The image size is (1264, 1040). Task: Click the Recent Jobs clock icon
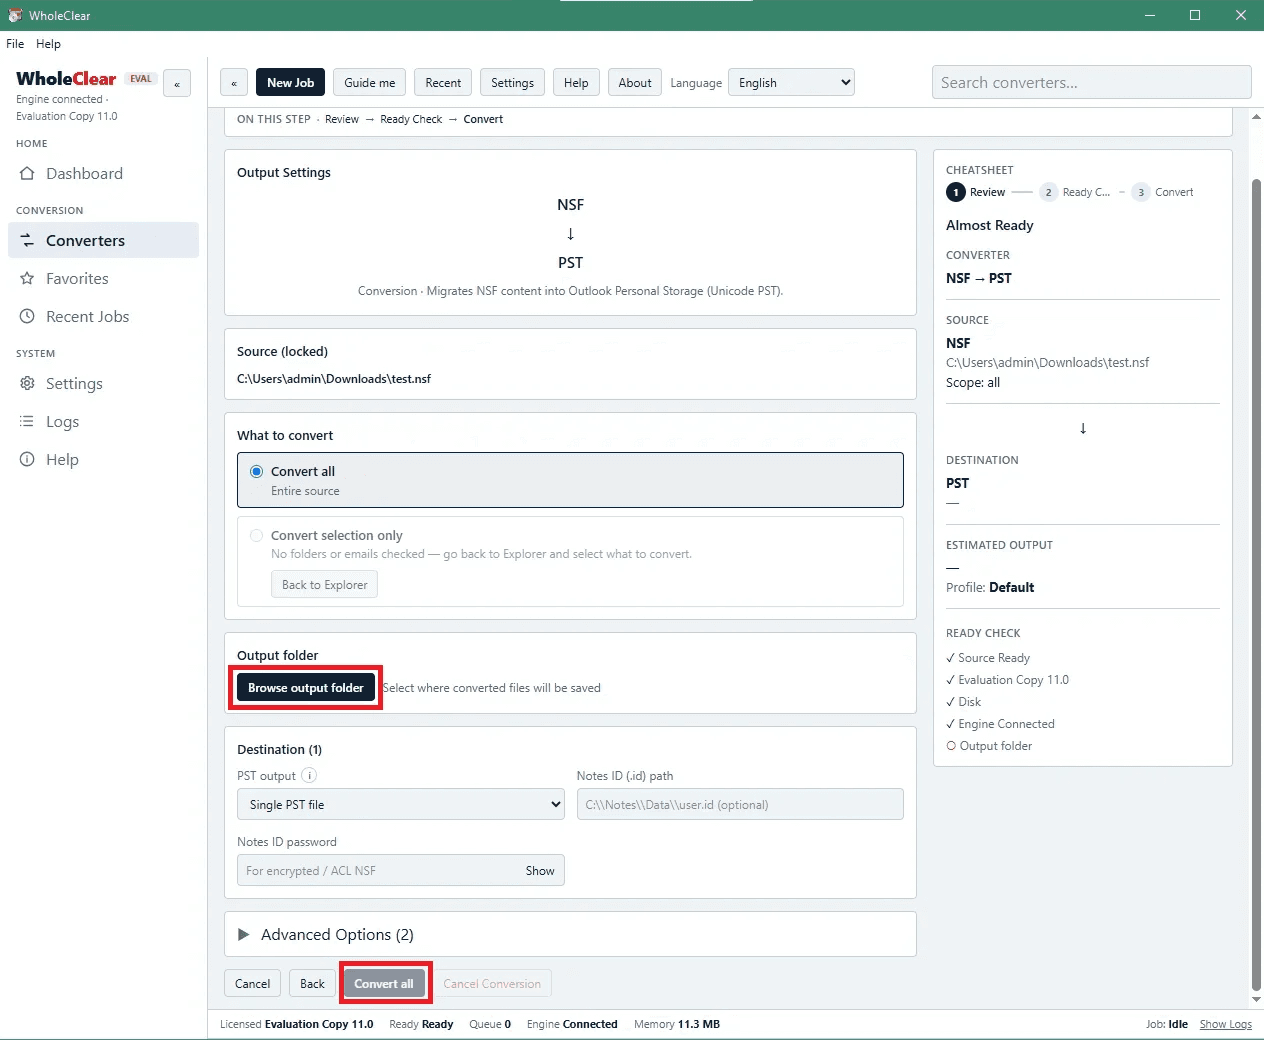click(27, 317)
